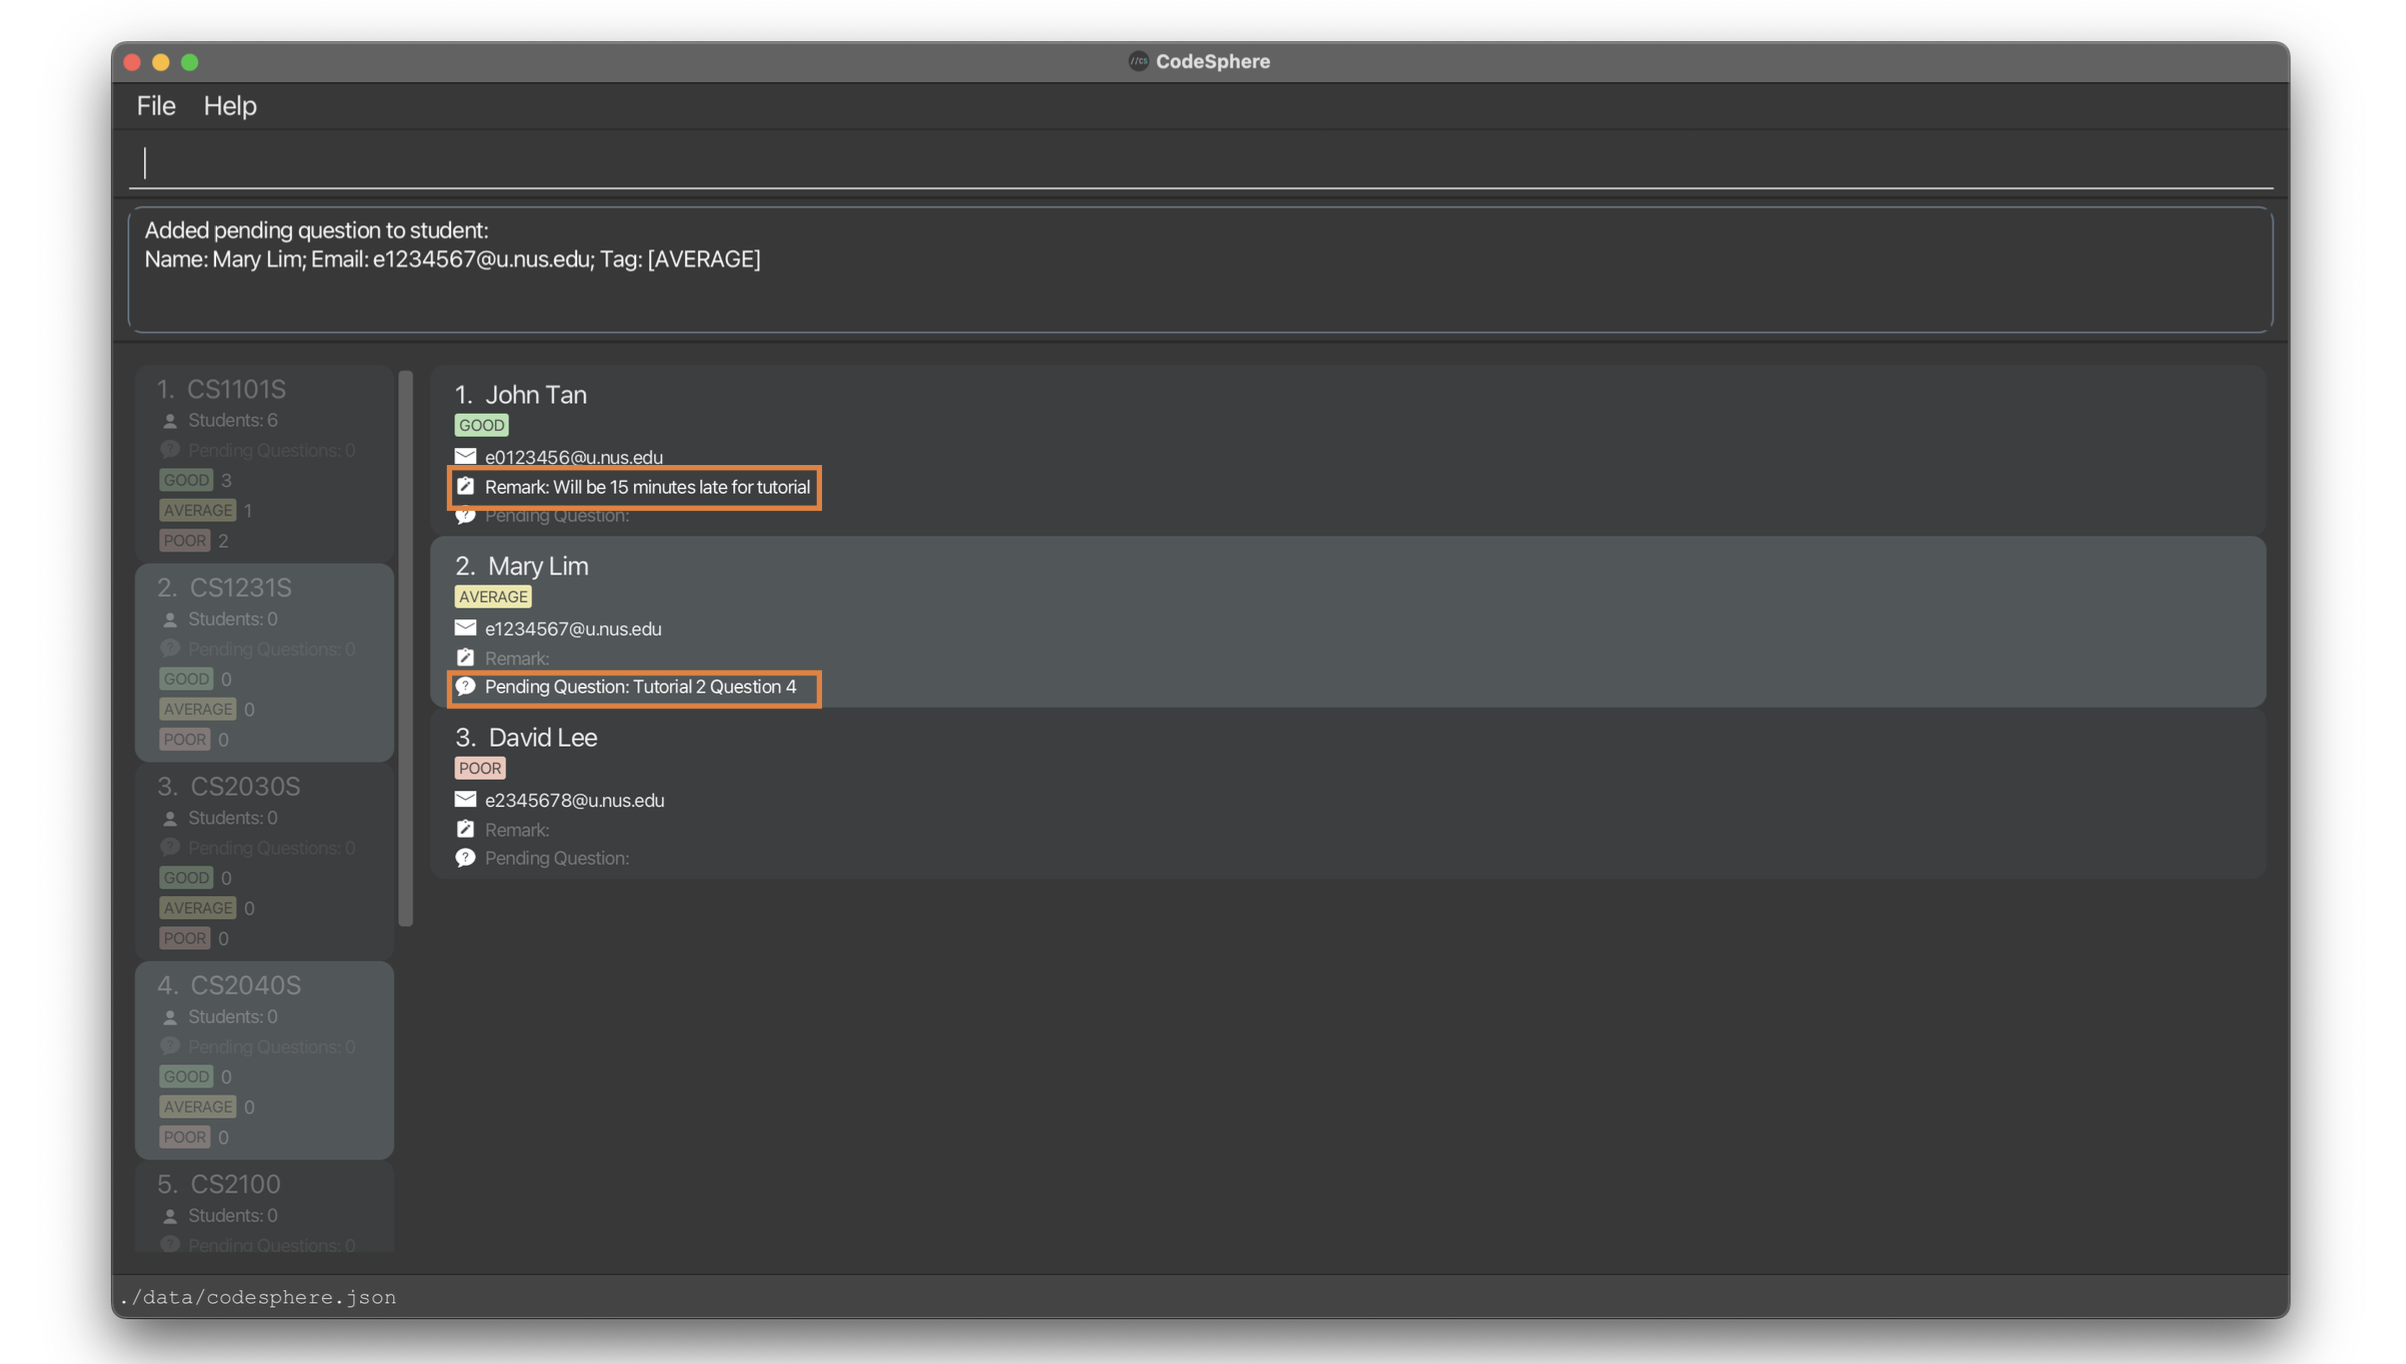Click the remark icon for Mary Lim

[465, 658]
